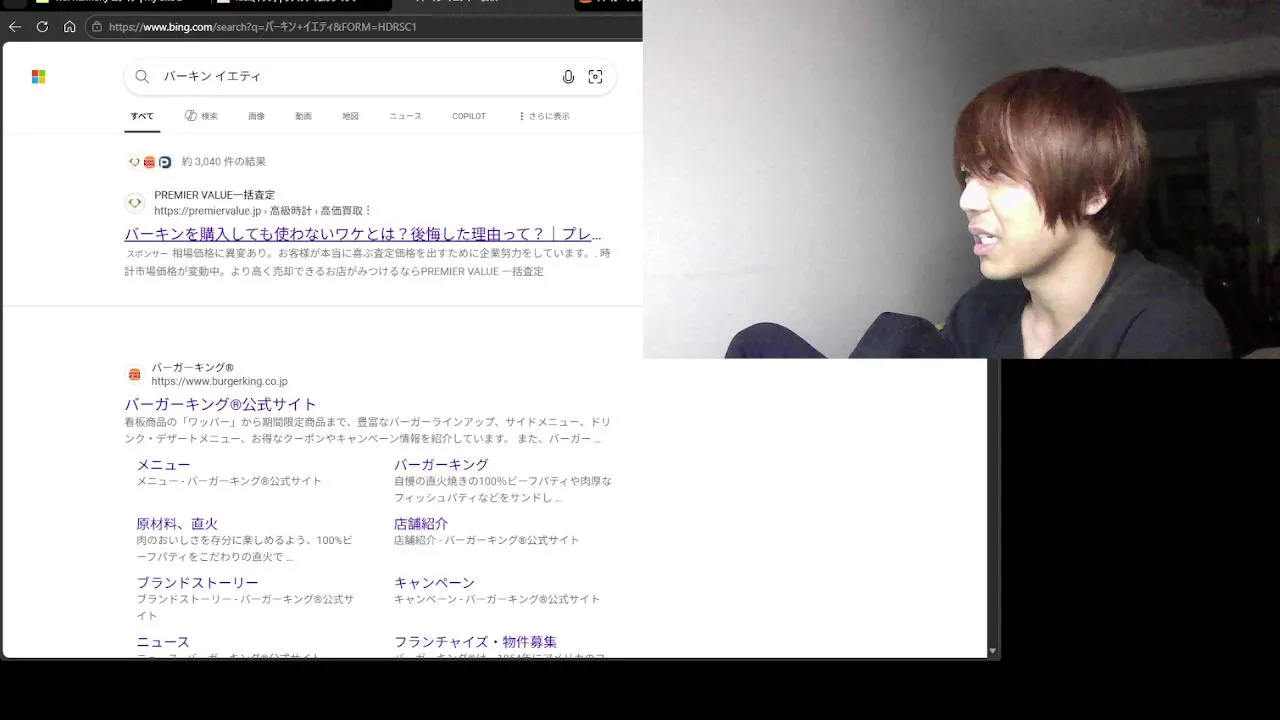Open the browser home page icon
Screen dimensions: 1280x720
pyautogui.click(x=69, y=27)
